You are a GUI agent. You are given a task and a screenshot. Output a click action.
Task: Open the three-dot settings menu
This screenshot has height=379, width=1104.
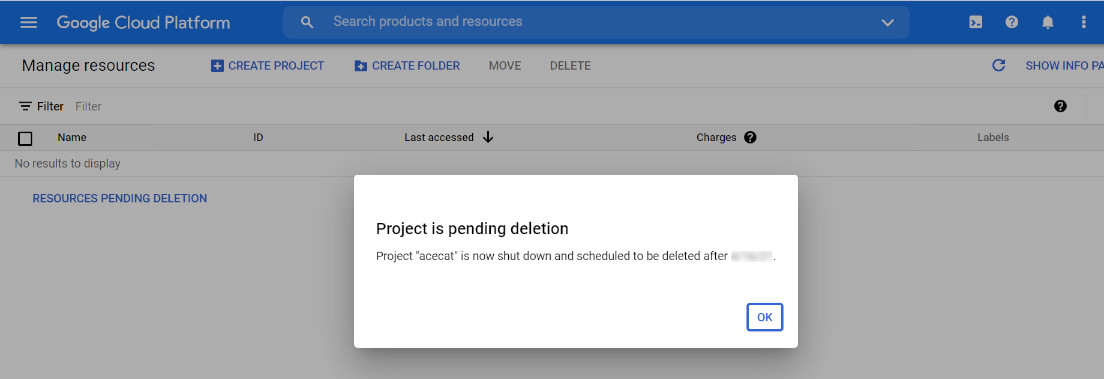pyautogui.click(x=1084, y=22)
